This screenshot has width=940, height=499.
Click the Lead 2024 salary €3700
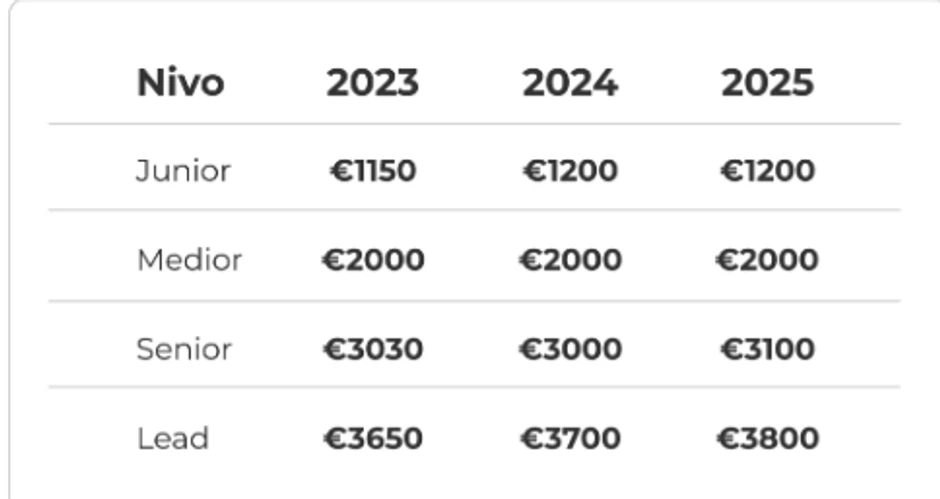(569, 438)
